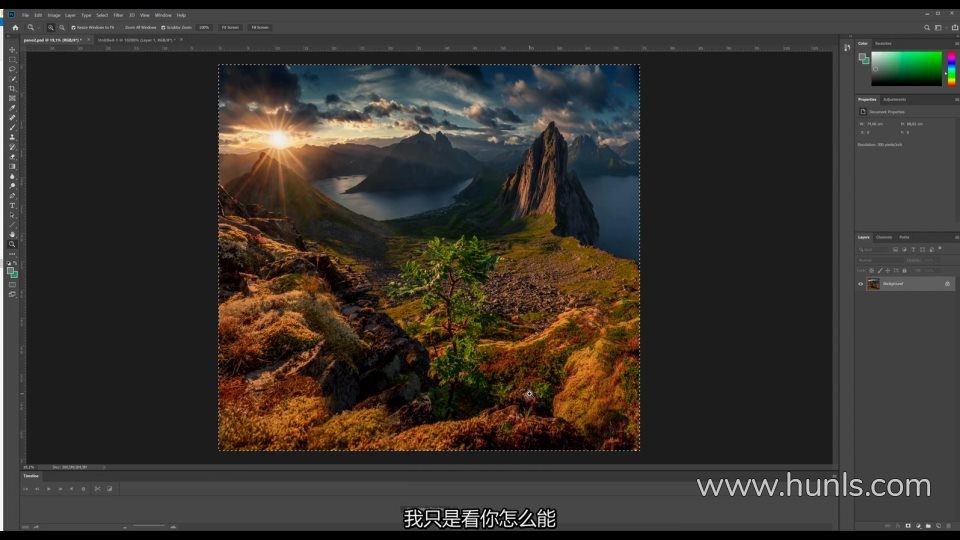The width and height of the screenshot is (960, 540).
Task: Click the Zoom All Windows option
Action: click(x=140, y=28)
